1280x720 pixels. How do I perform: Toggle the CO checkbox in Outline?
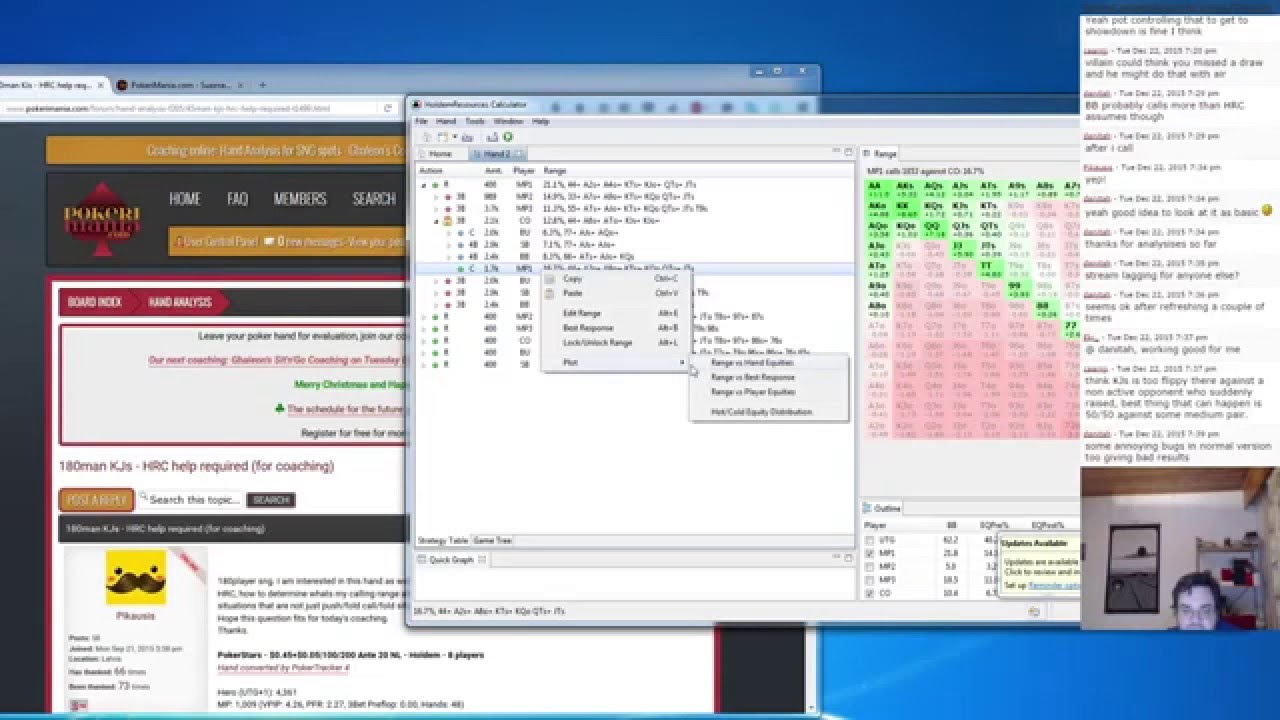coord(870,593)
